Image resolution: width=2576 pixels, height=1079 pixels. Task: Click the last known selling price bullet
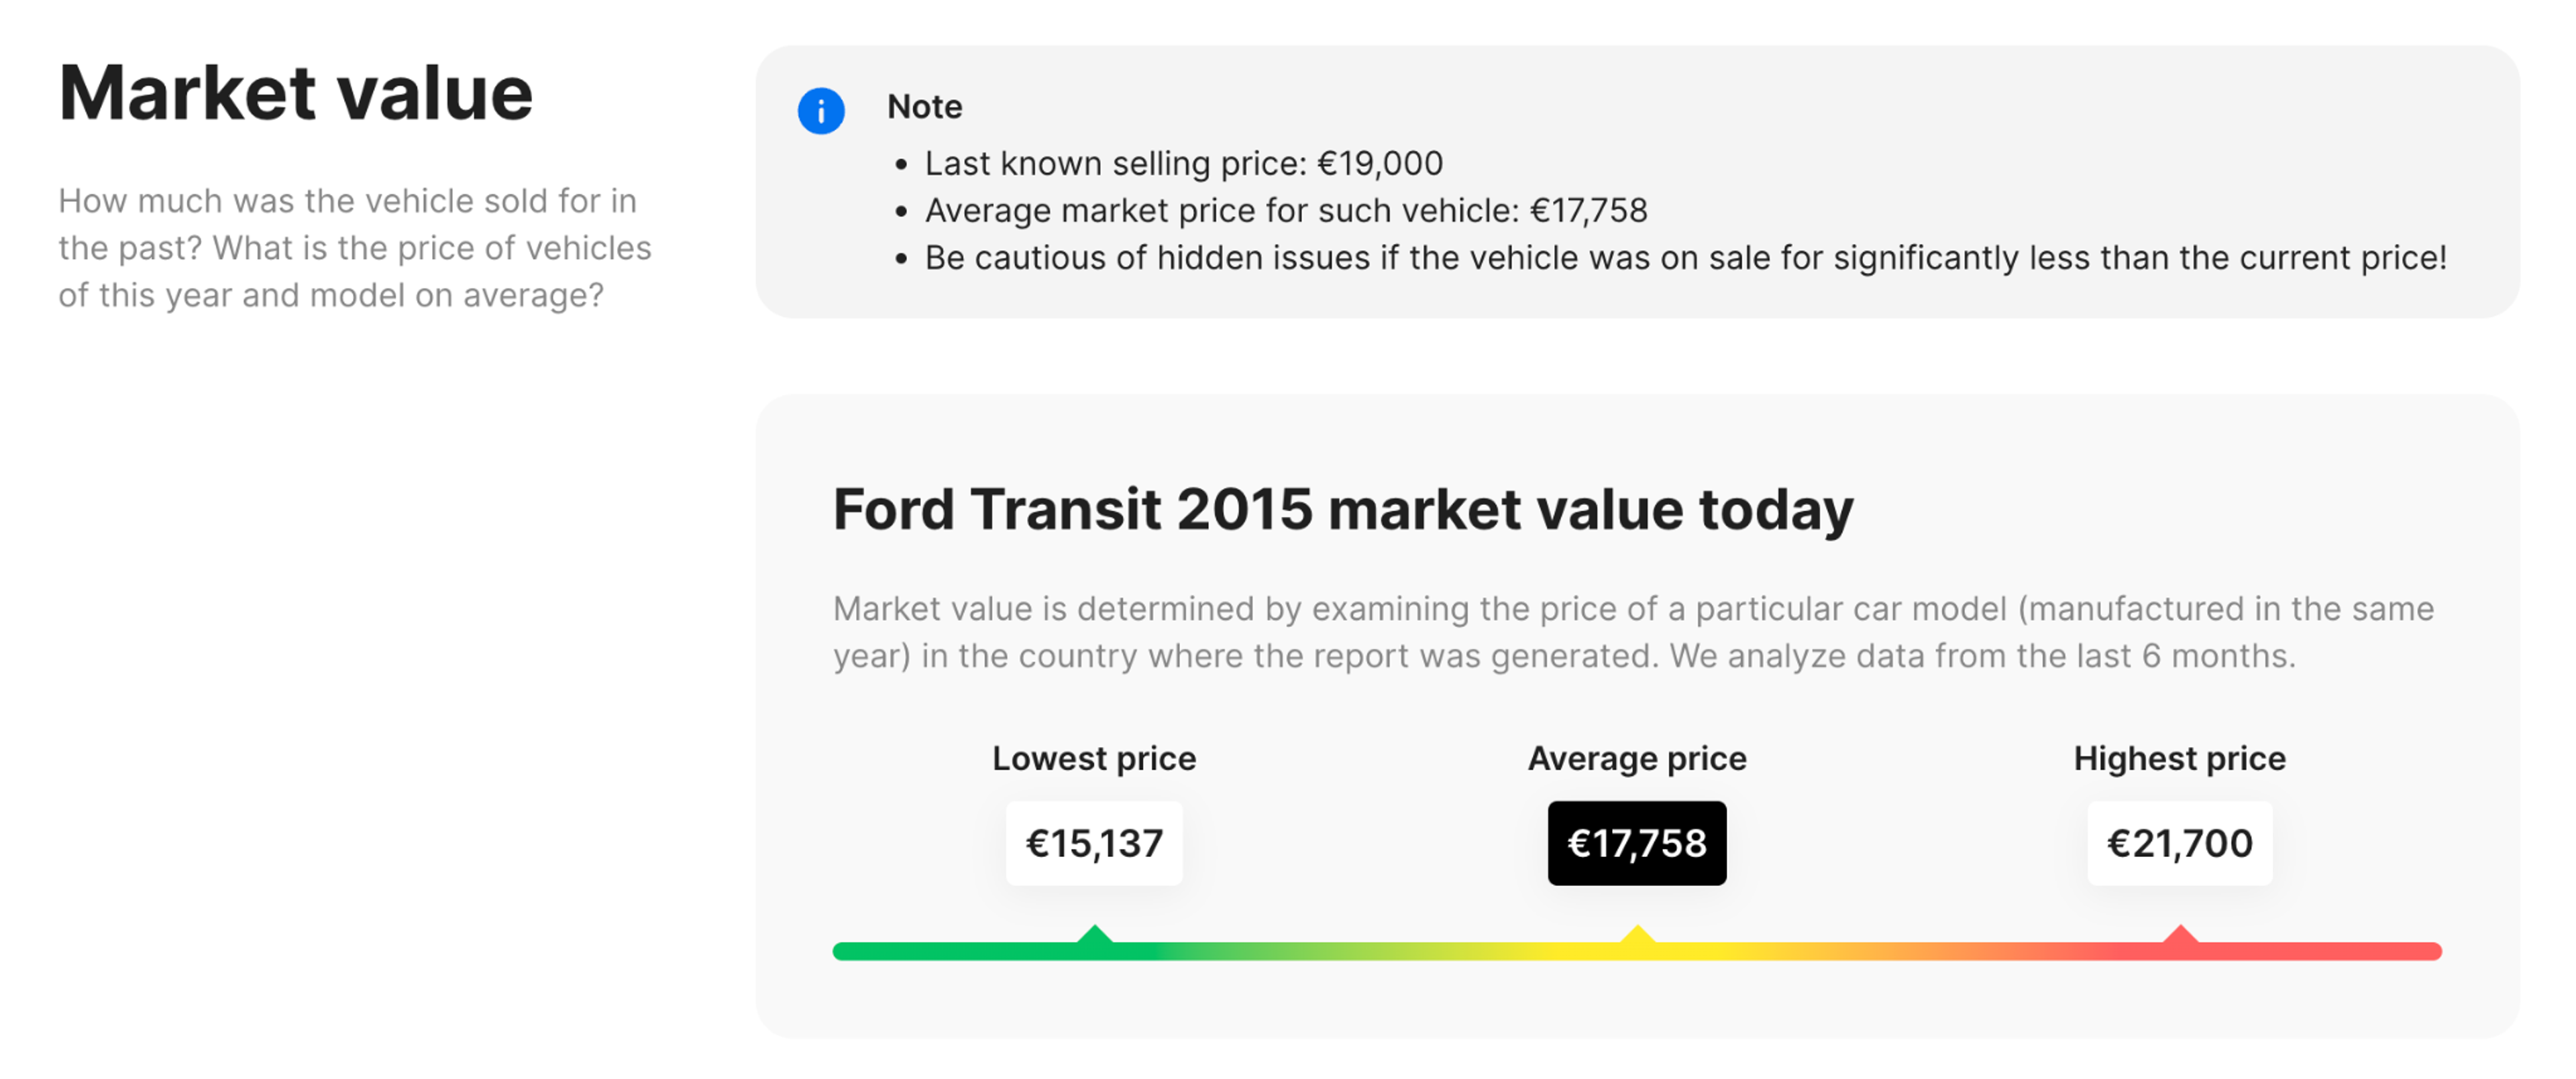(x=1183, y=163)
